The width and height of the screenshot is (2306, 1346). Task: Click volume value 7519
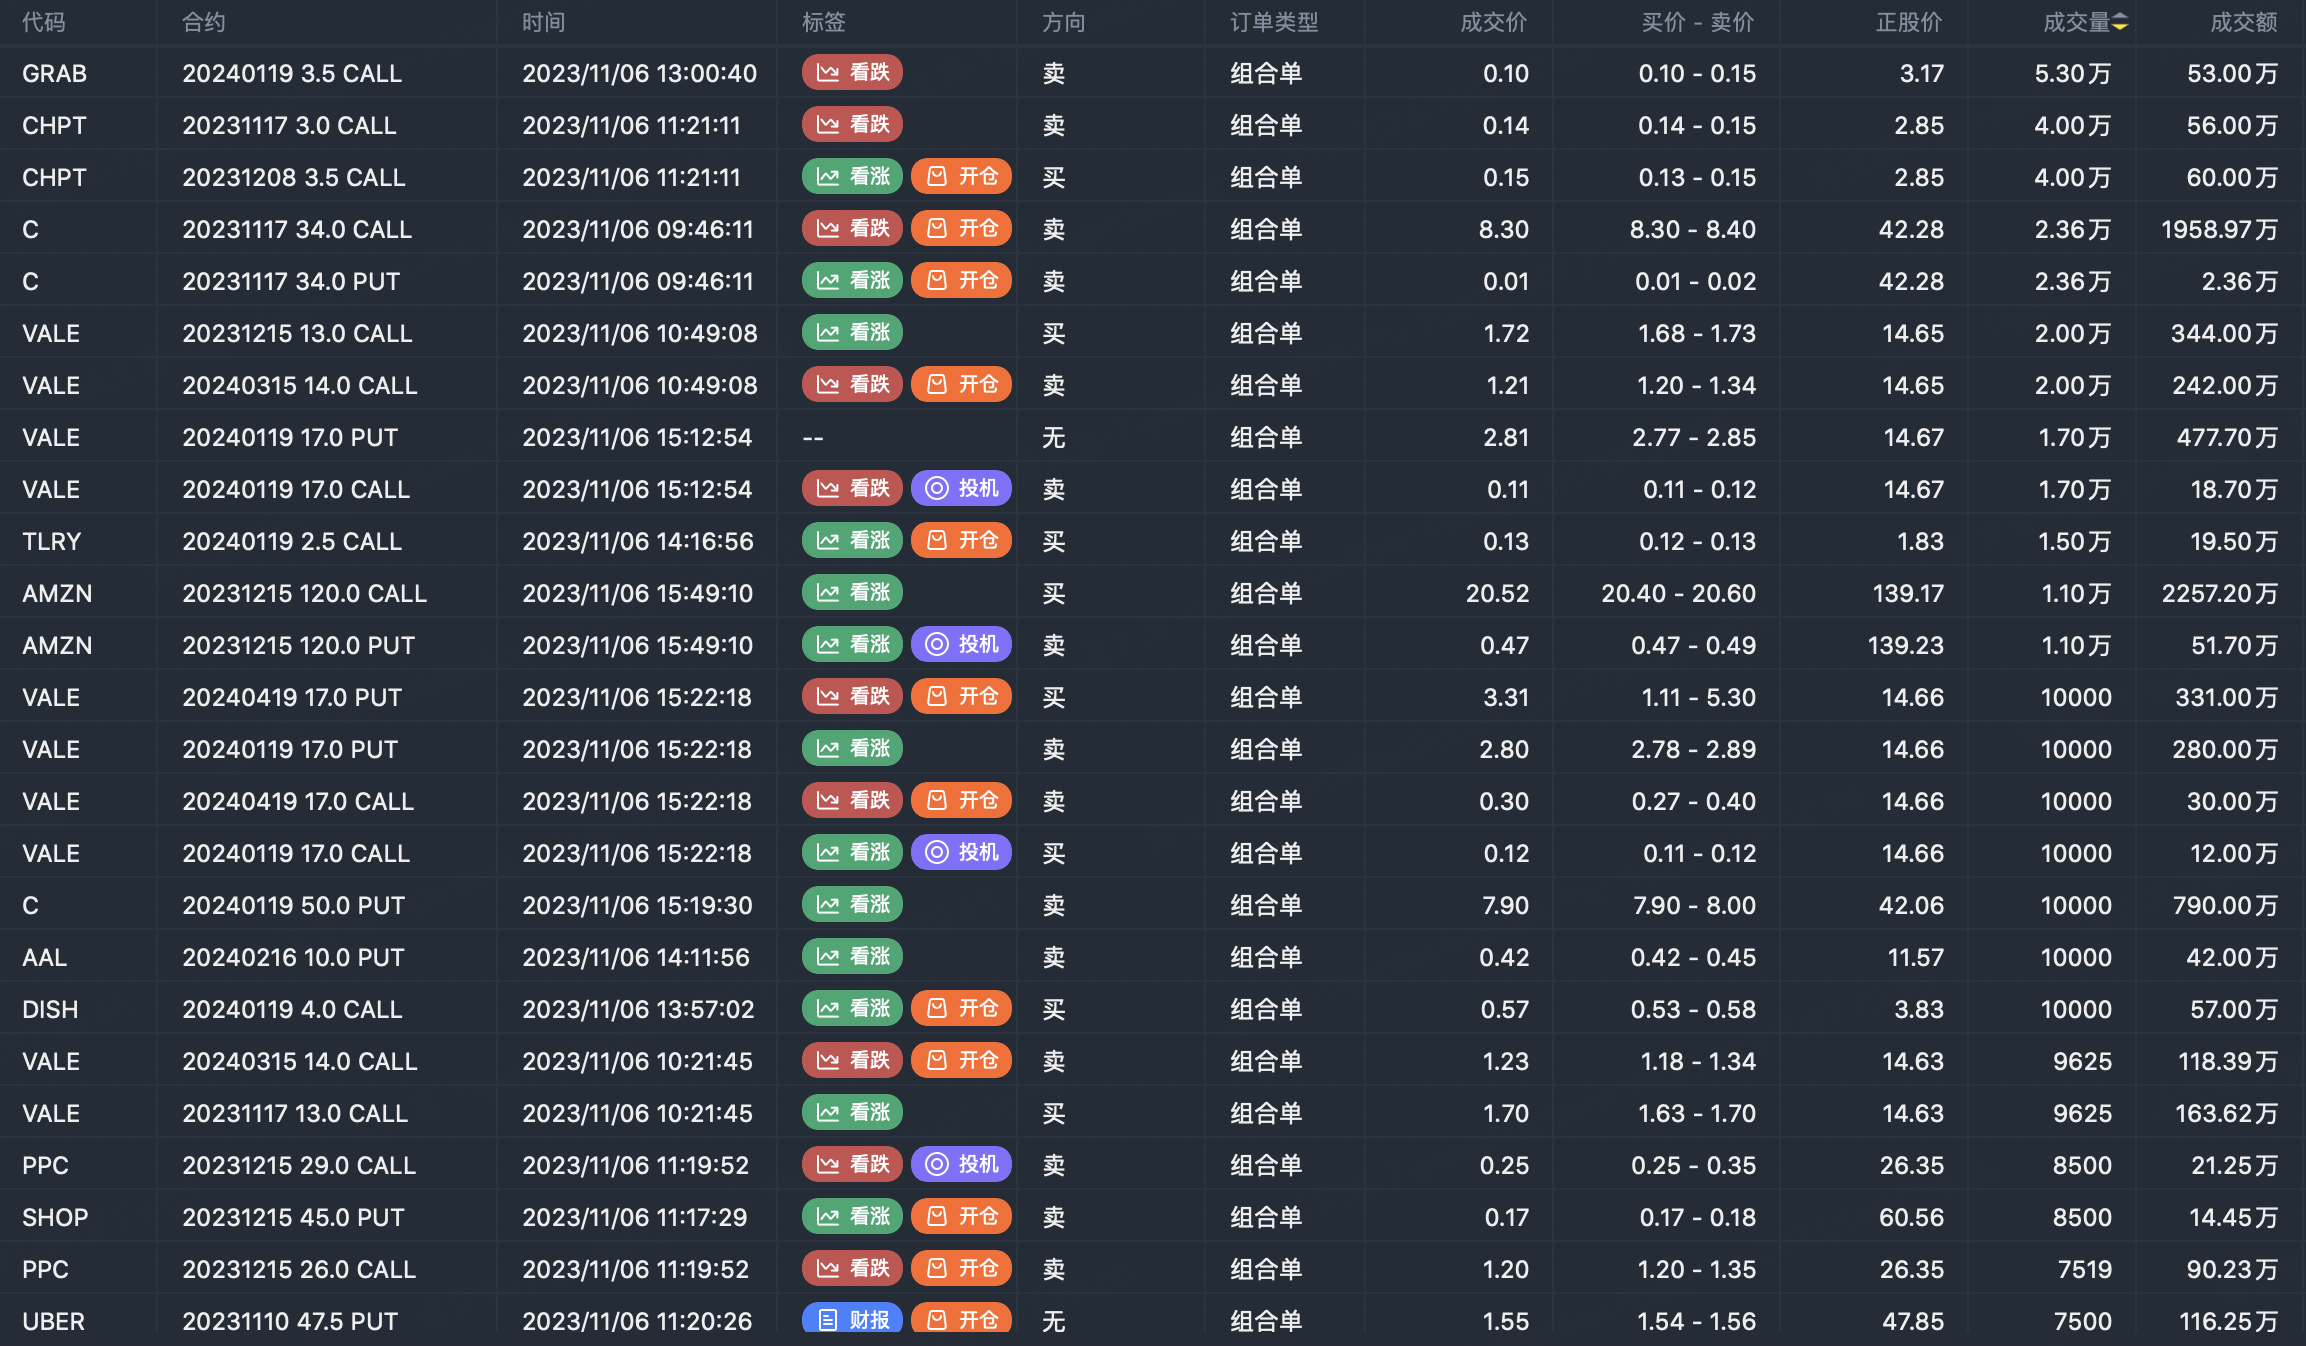pyautogui.click(x=2085, y=1269)
